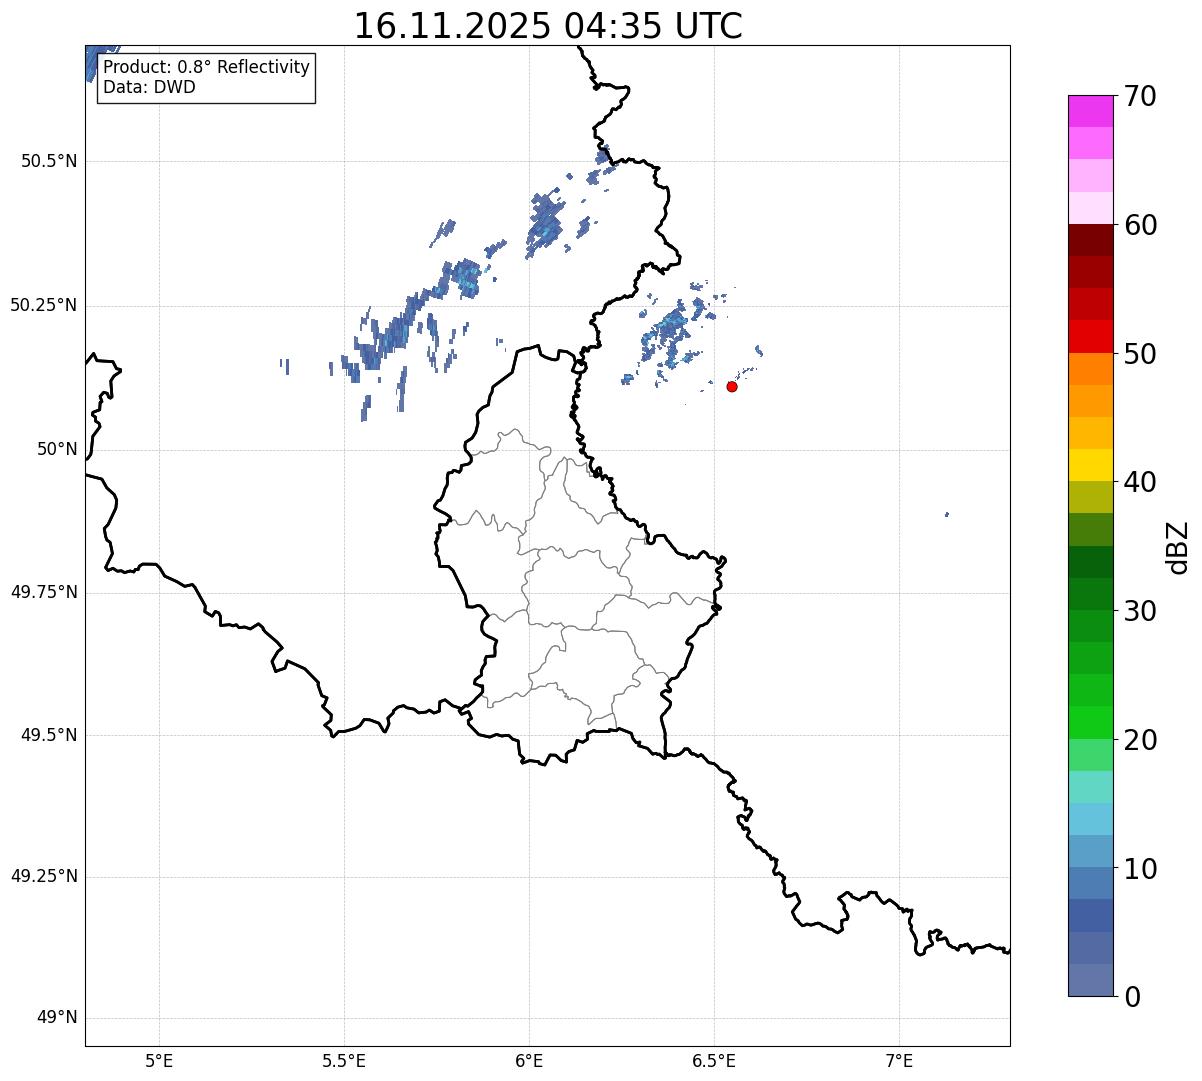Click the latitude label '49.25°N'
The image size is (1202, 1081).
44,877
